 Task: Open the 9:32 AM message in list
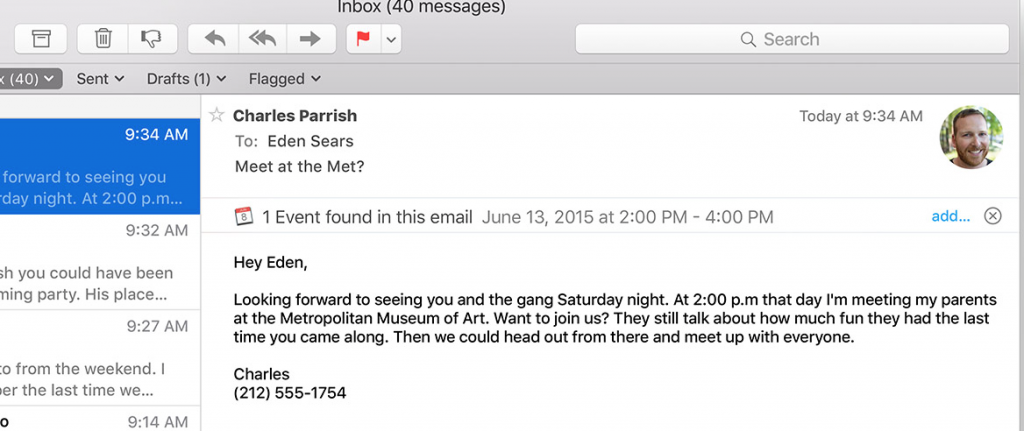[100, 262]
